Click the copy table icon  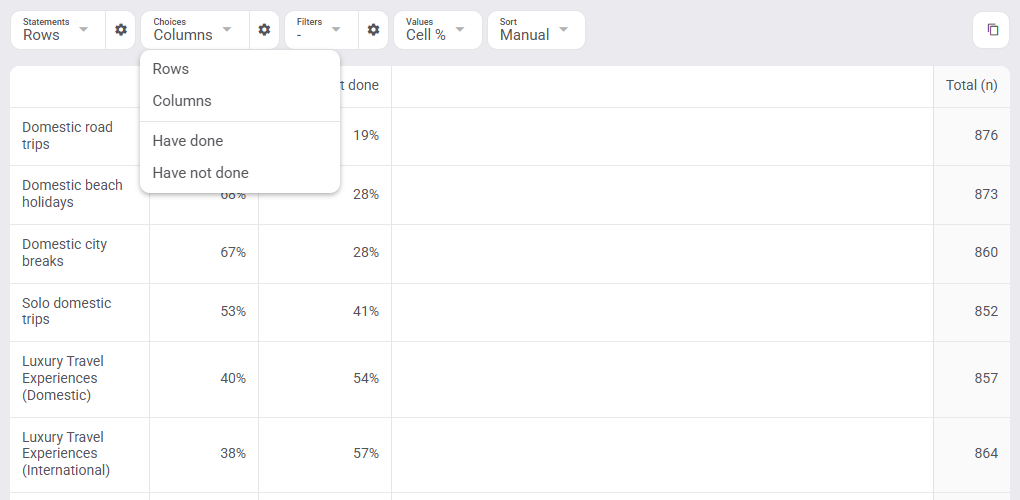[992, 30]
